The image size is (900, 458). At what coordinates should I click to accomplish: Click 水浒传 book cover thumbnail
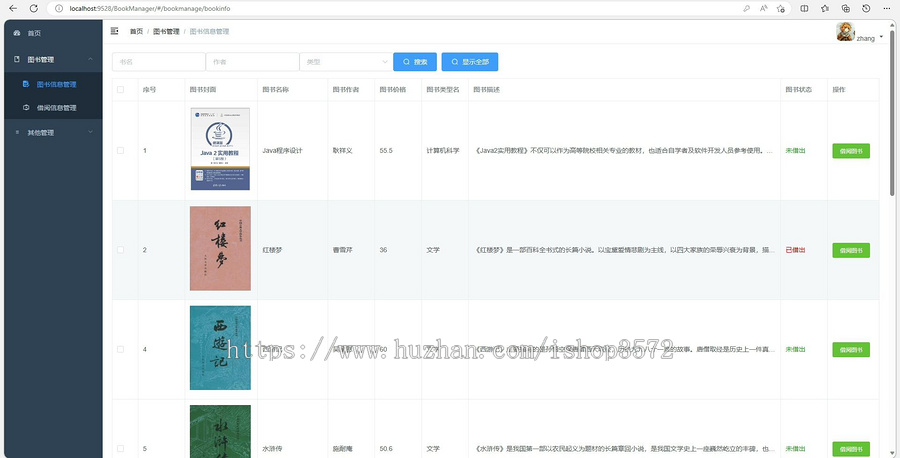click(220, 432)
